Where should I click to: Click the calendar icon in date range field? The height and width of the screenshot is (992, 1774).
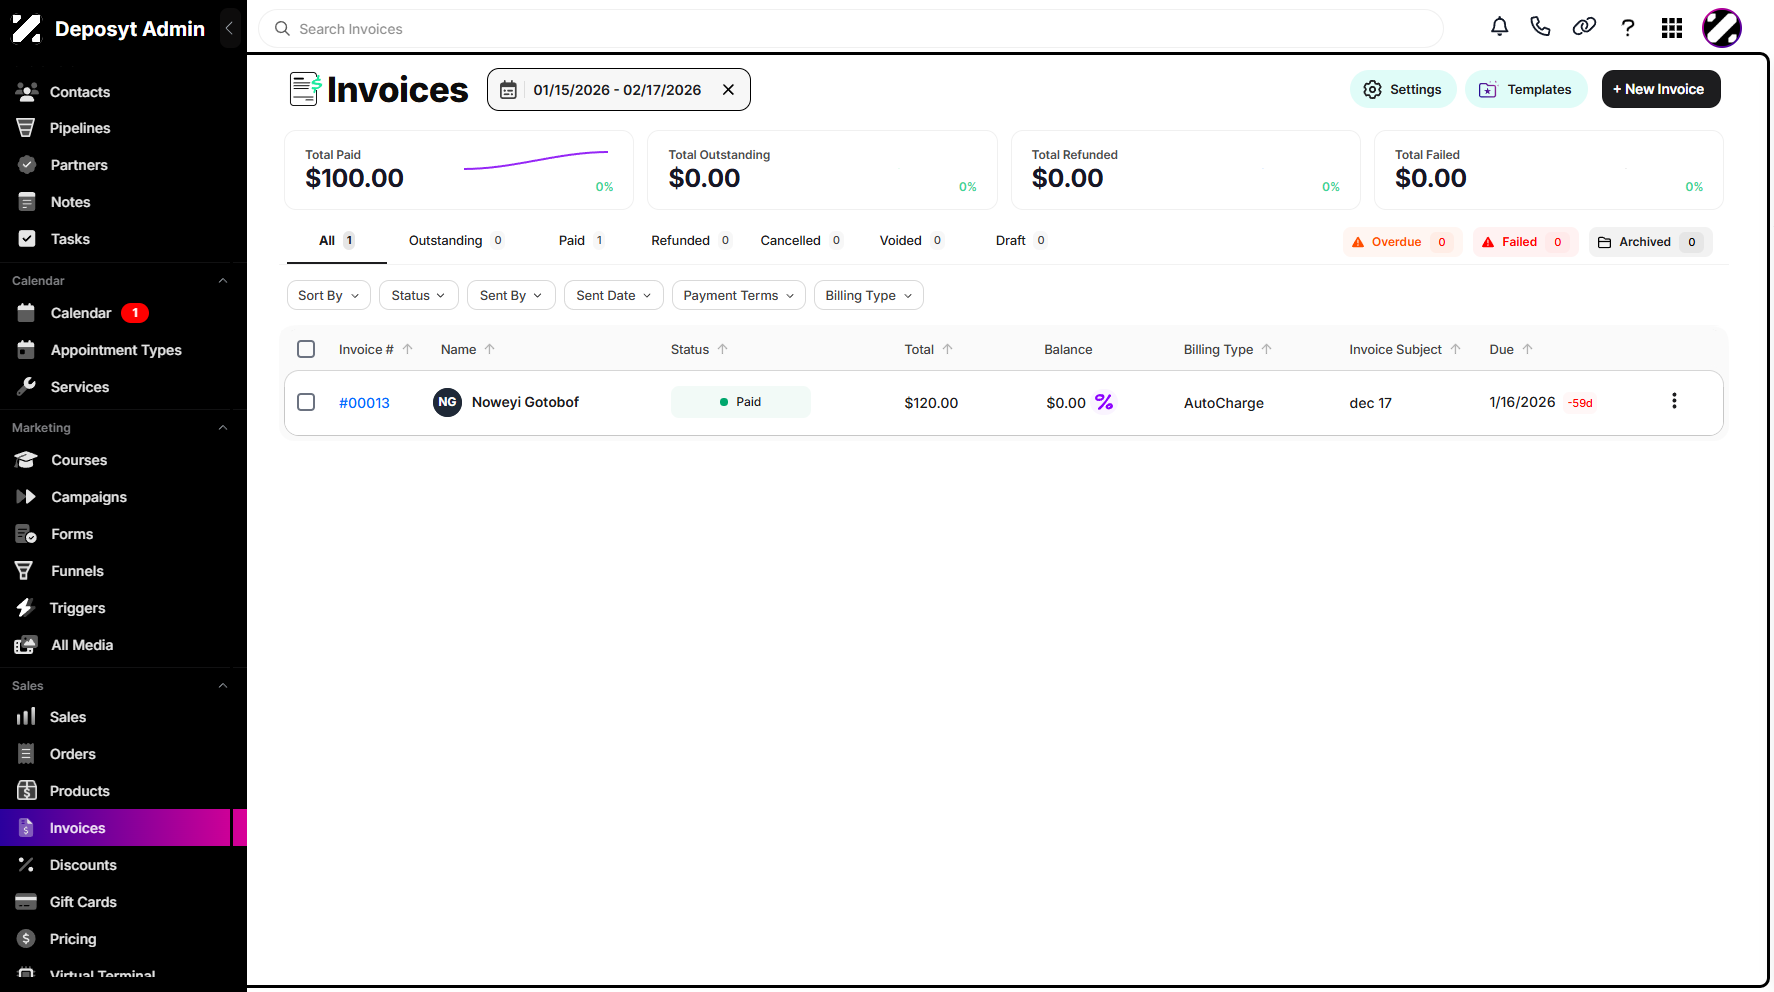click(x=508, y=90)
